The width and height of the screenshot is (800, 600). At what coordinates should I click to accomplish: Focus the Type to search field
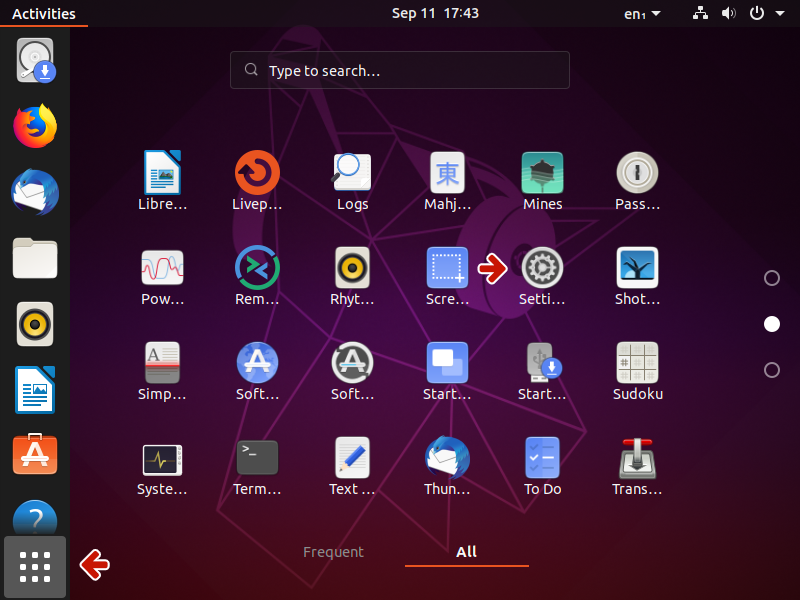[x=400, y=70]
